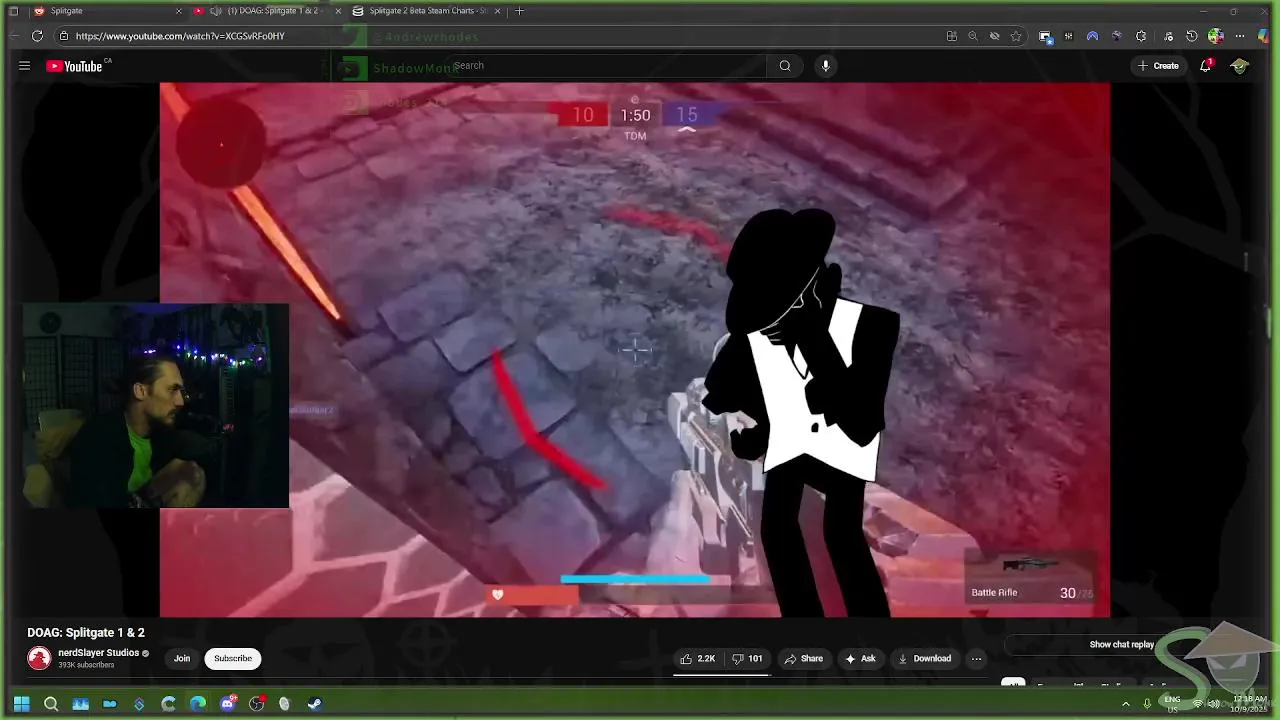This screenshot has width=1280, height=720.
Task: Click the Create button
Action: pos(1158,66)
